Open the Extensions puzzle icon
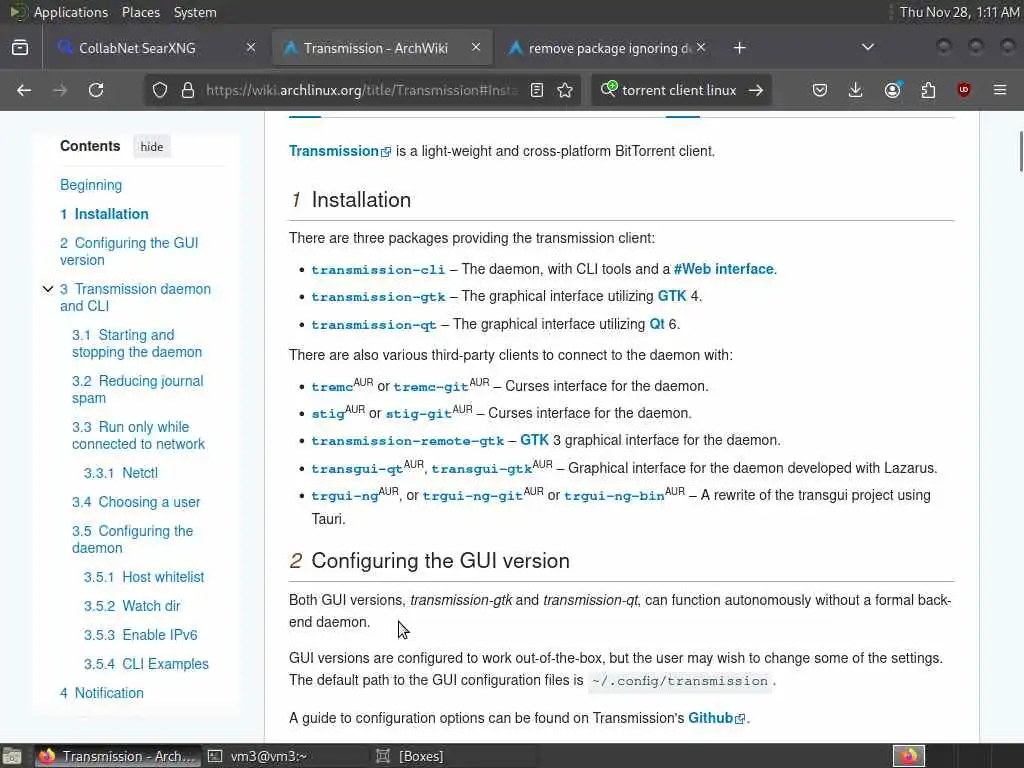1024x768 pixels. (928, 90)
